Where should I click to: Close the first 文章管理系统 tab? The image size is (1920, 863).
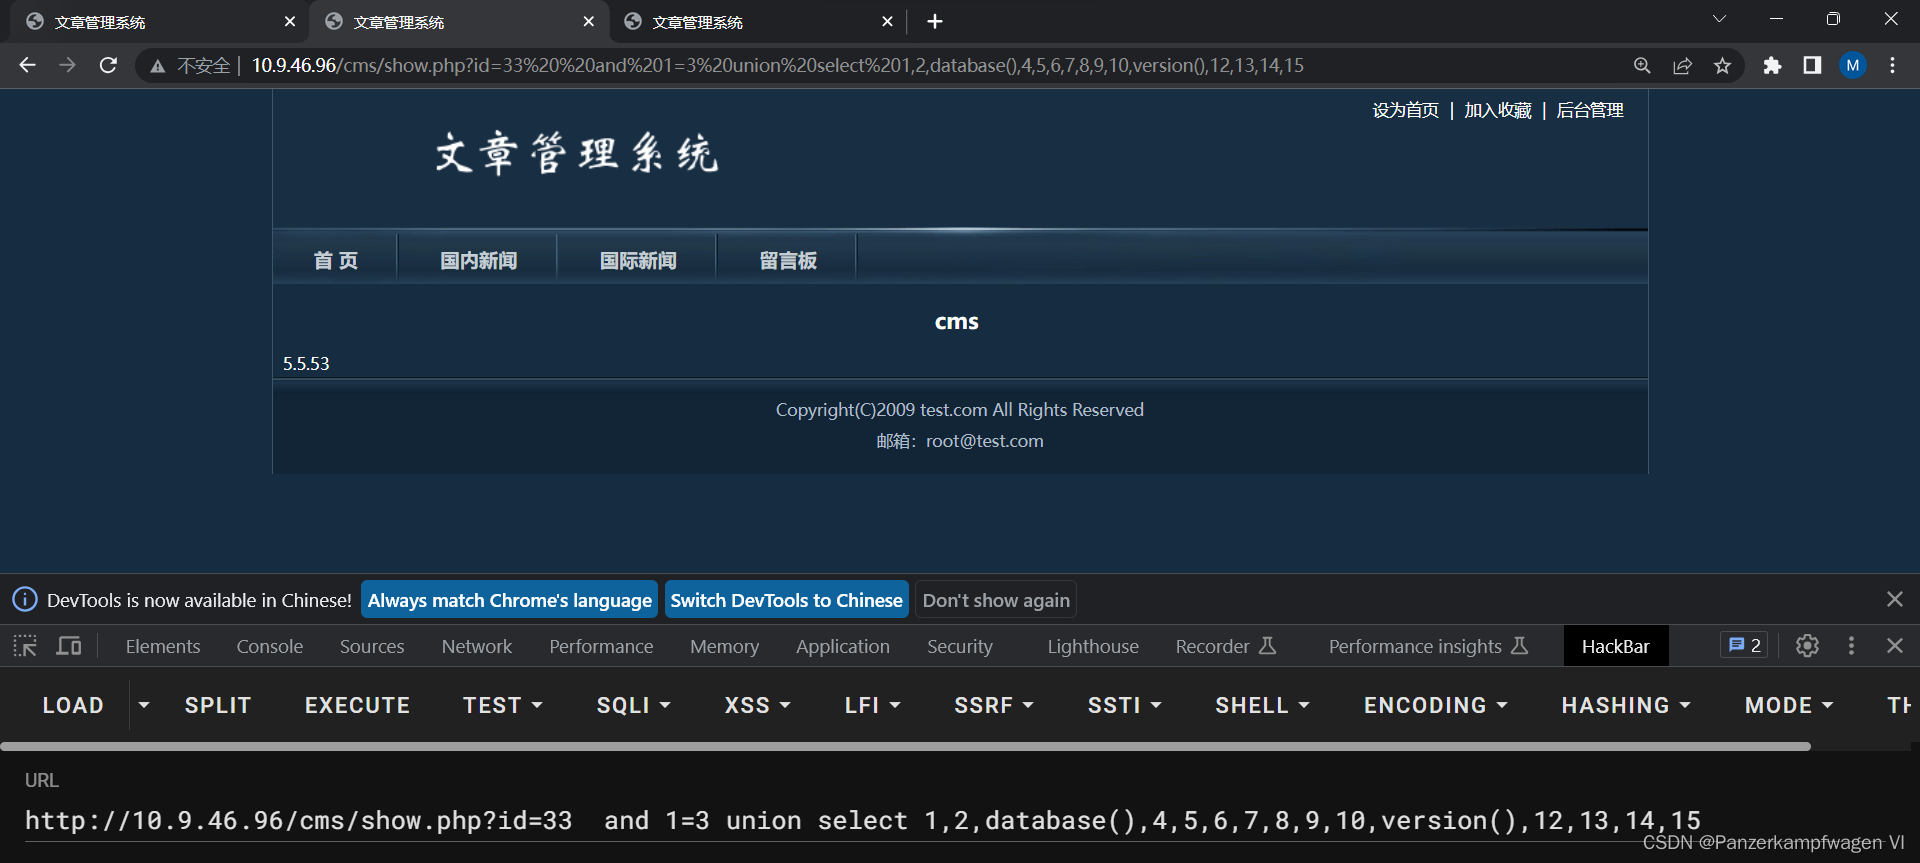coord(290,21)
